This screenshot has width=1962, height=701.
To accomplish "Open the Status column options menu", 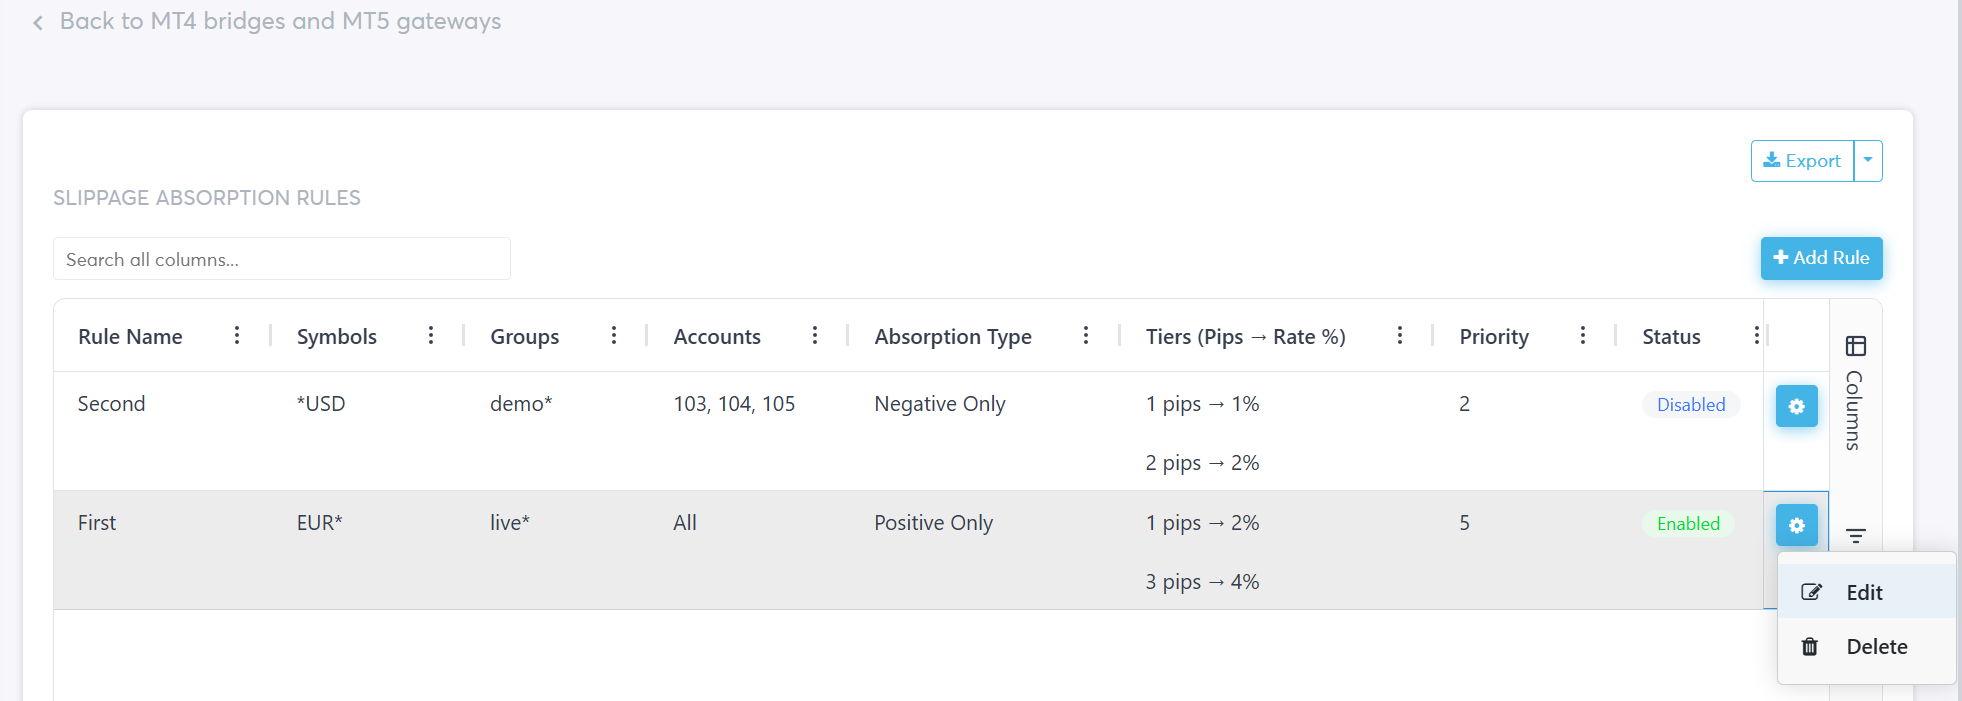I will coord(1756,336).
